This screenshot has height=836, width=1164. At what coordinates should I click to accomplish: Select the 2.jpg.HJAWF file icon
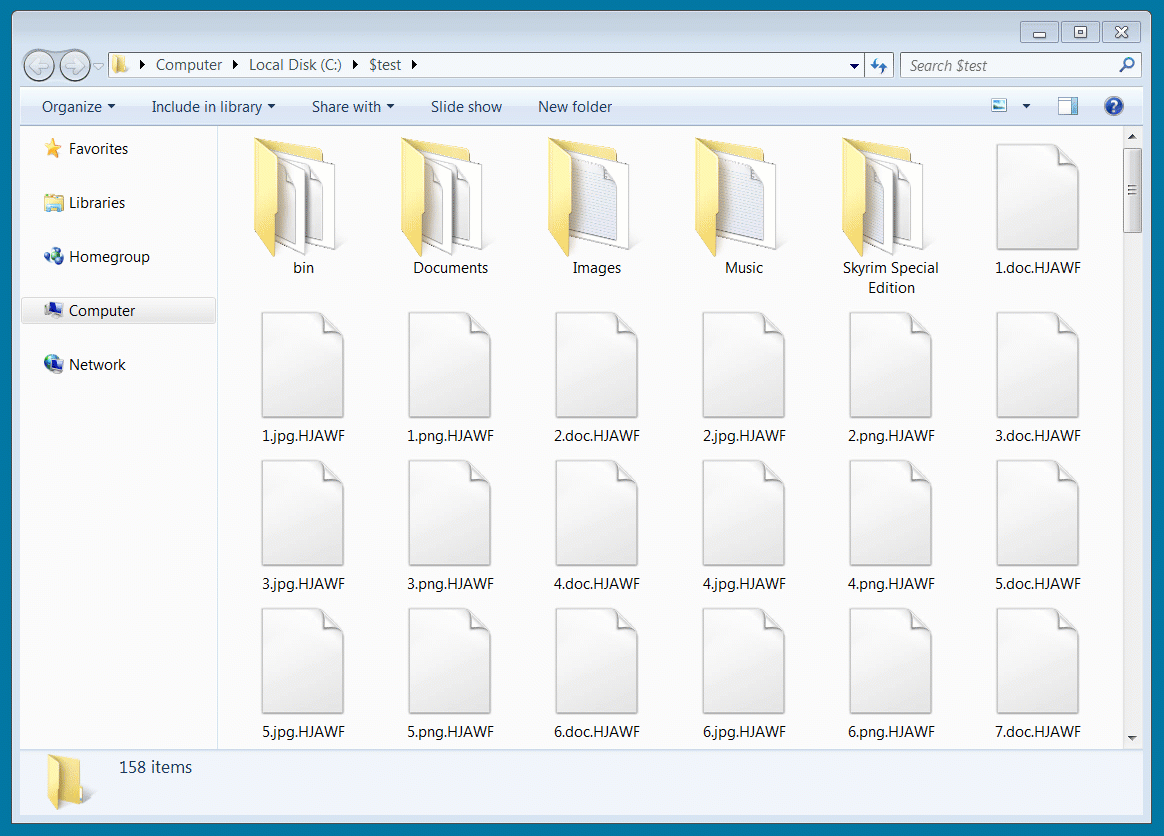coord(743,365)
